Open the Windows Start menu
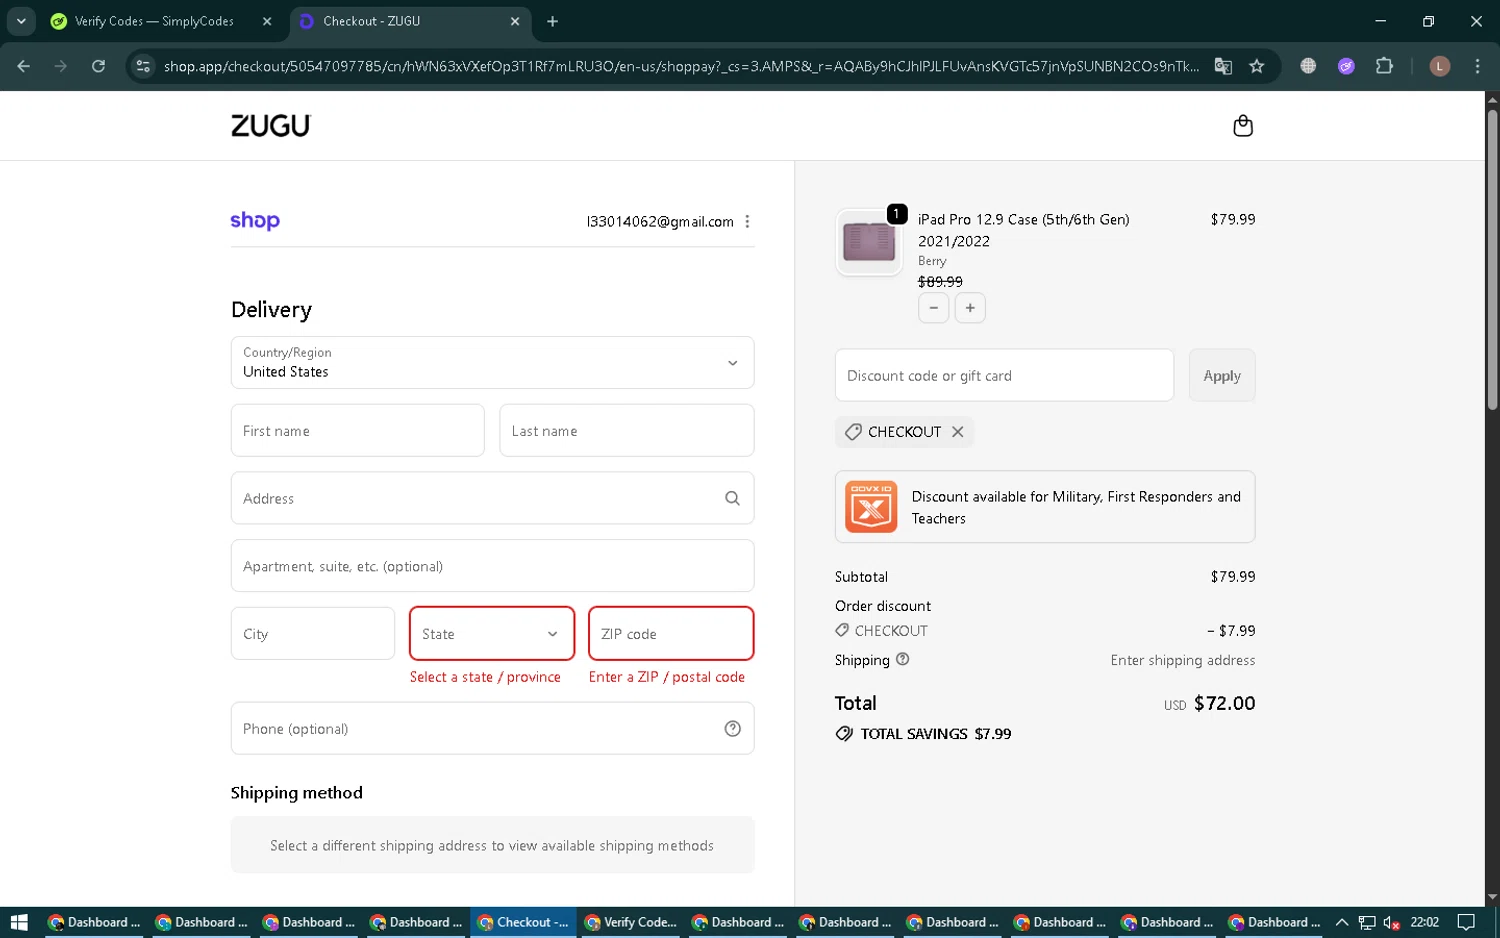Image resolution: width=1500 pixels, height=938 pixels. 19,922
